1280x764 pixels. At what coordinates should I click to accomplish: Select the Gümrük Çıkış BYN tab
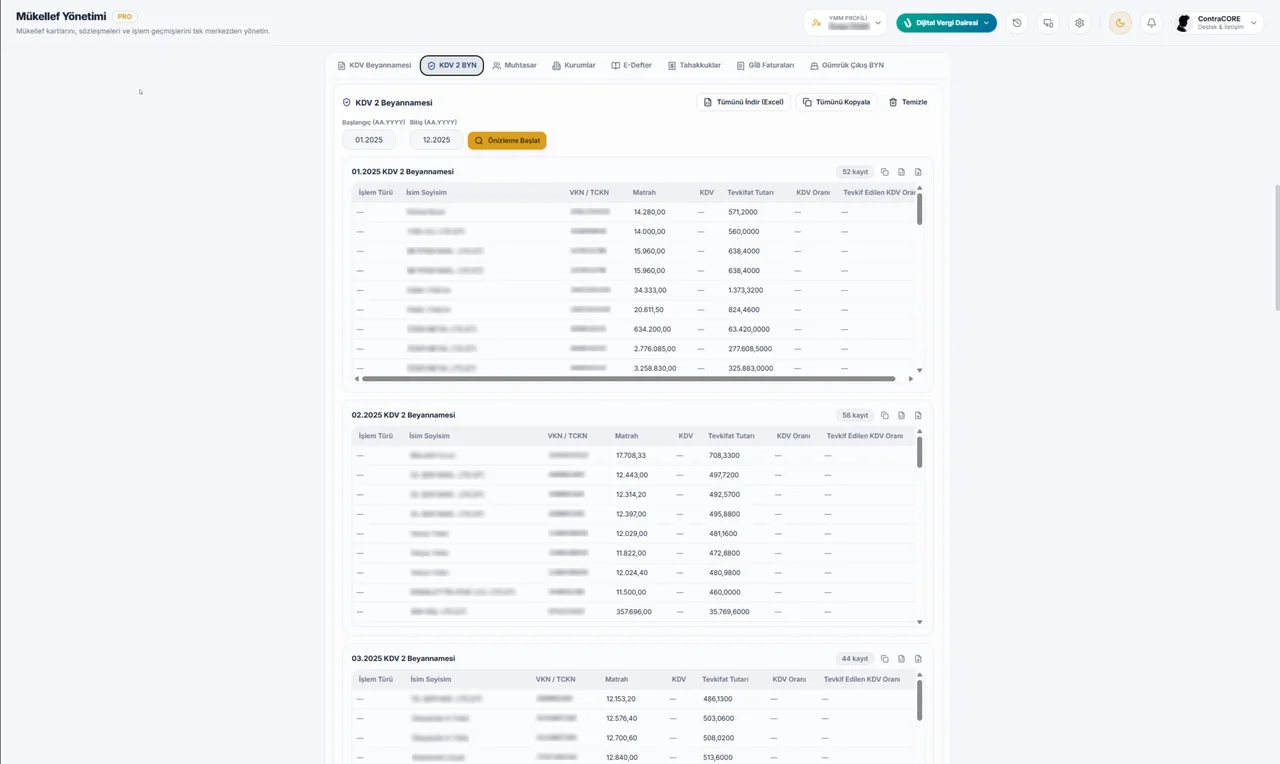(847, 65)
